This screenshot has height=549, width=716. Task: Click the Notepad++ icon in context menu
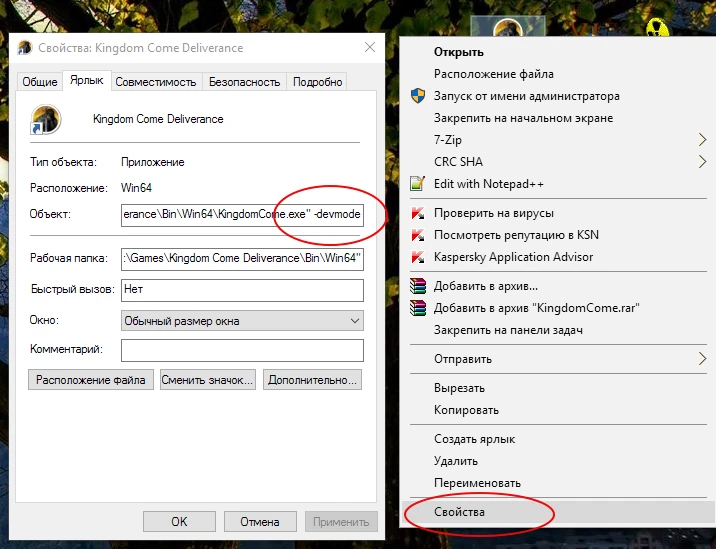[418, 184]
